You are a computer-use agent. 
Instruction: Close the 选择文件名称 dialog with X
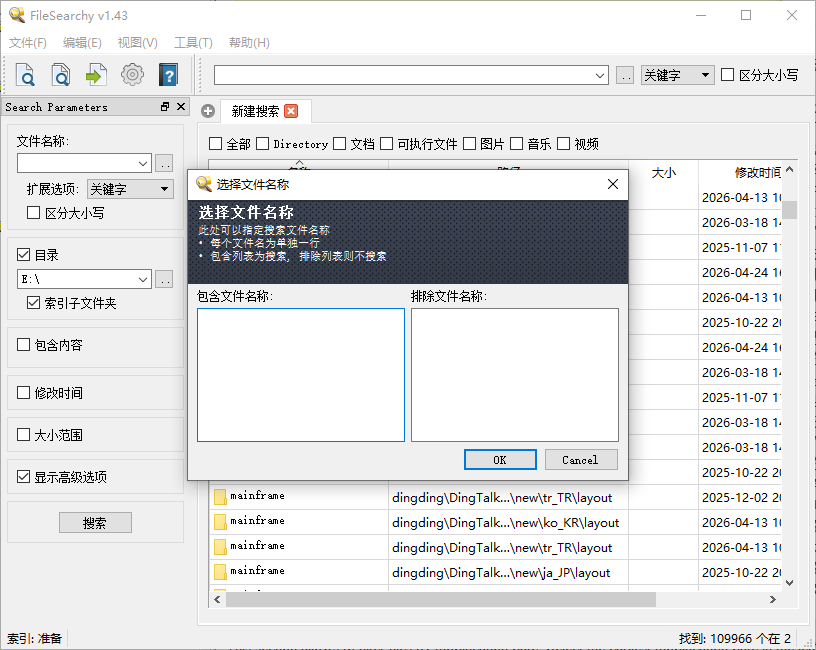[x=613, y=184]
